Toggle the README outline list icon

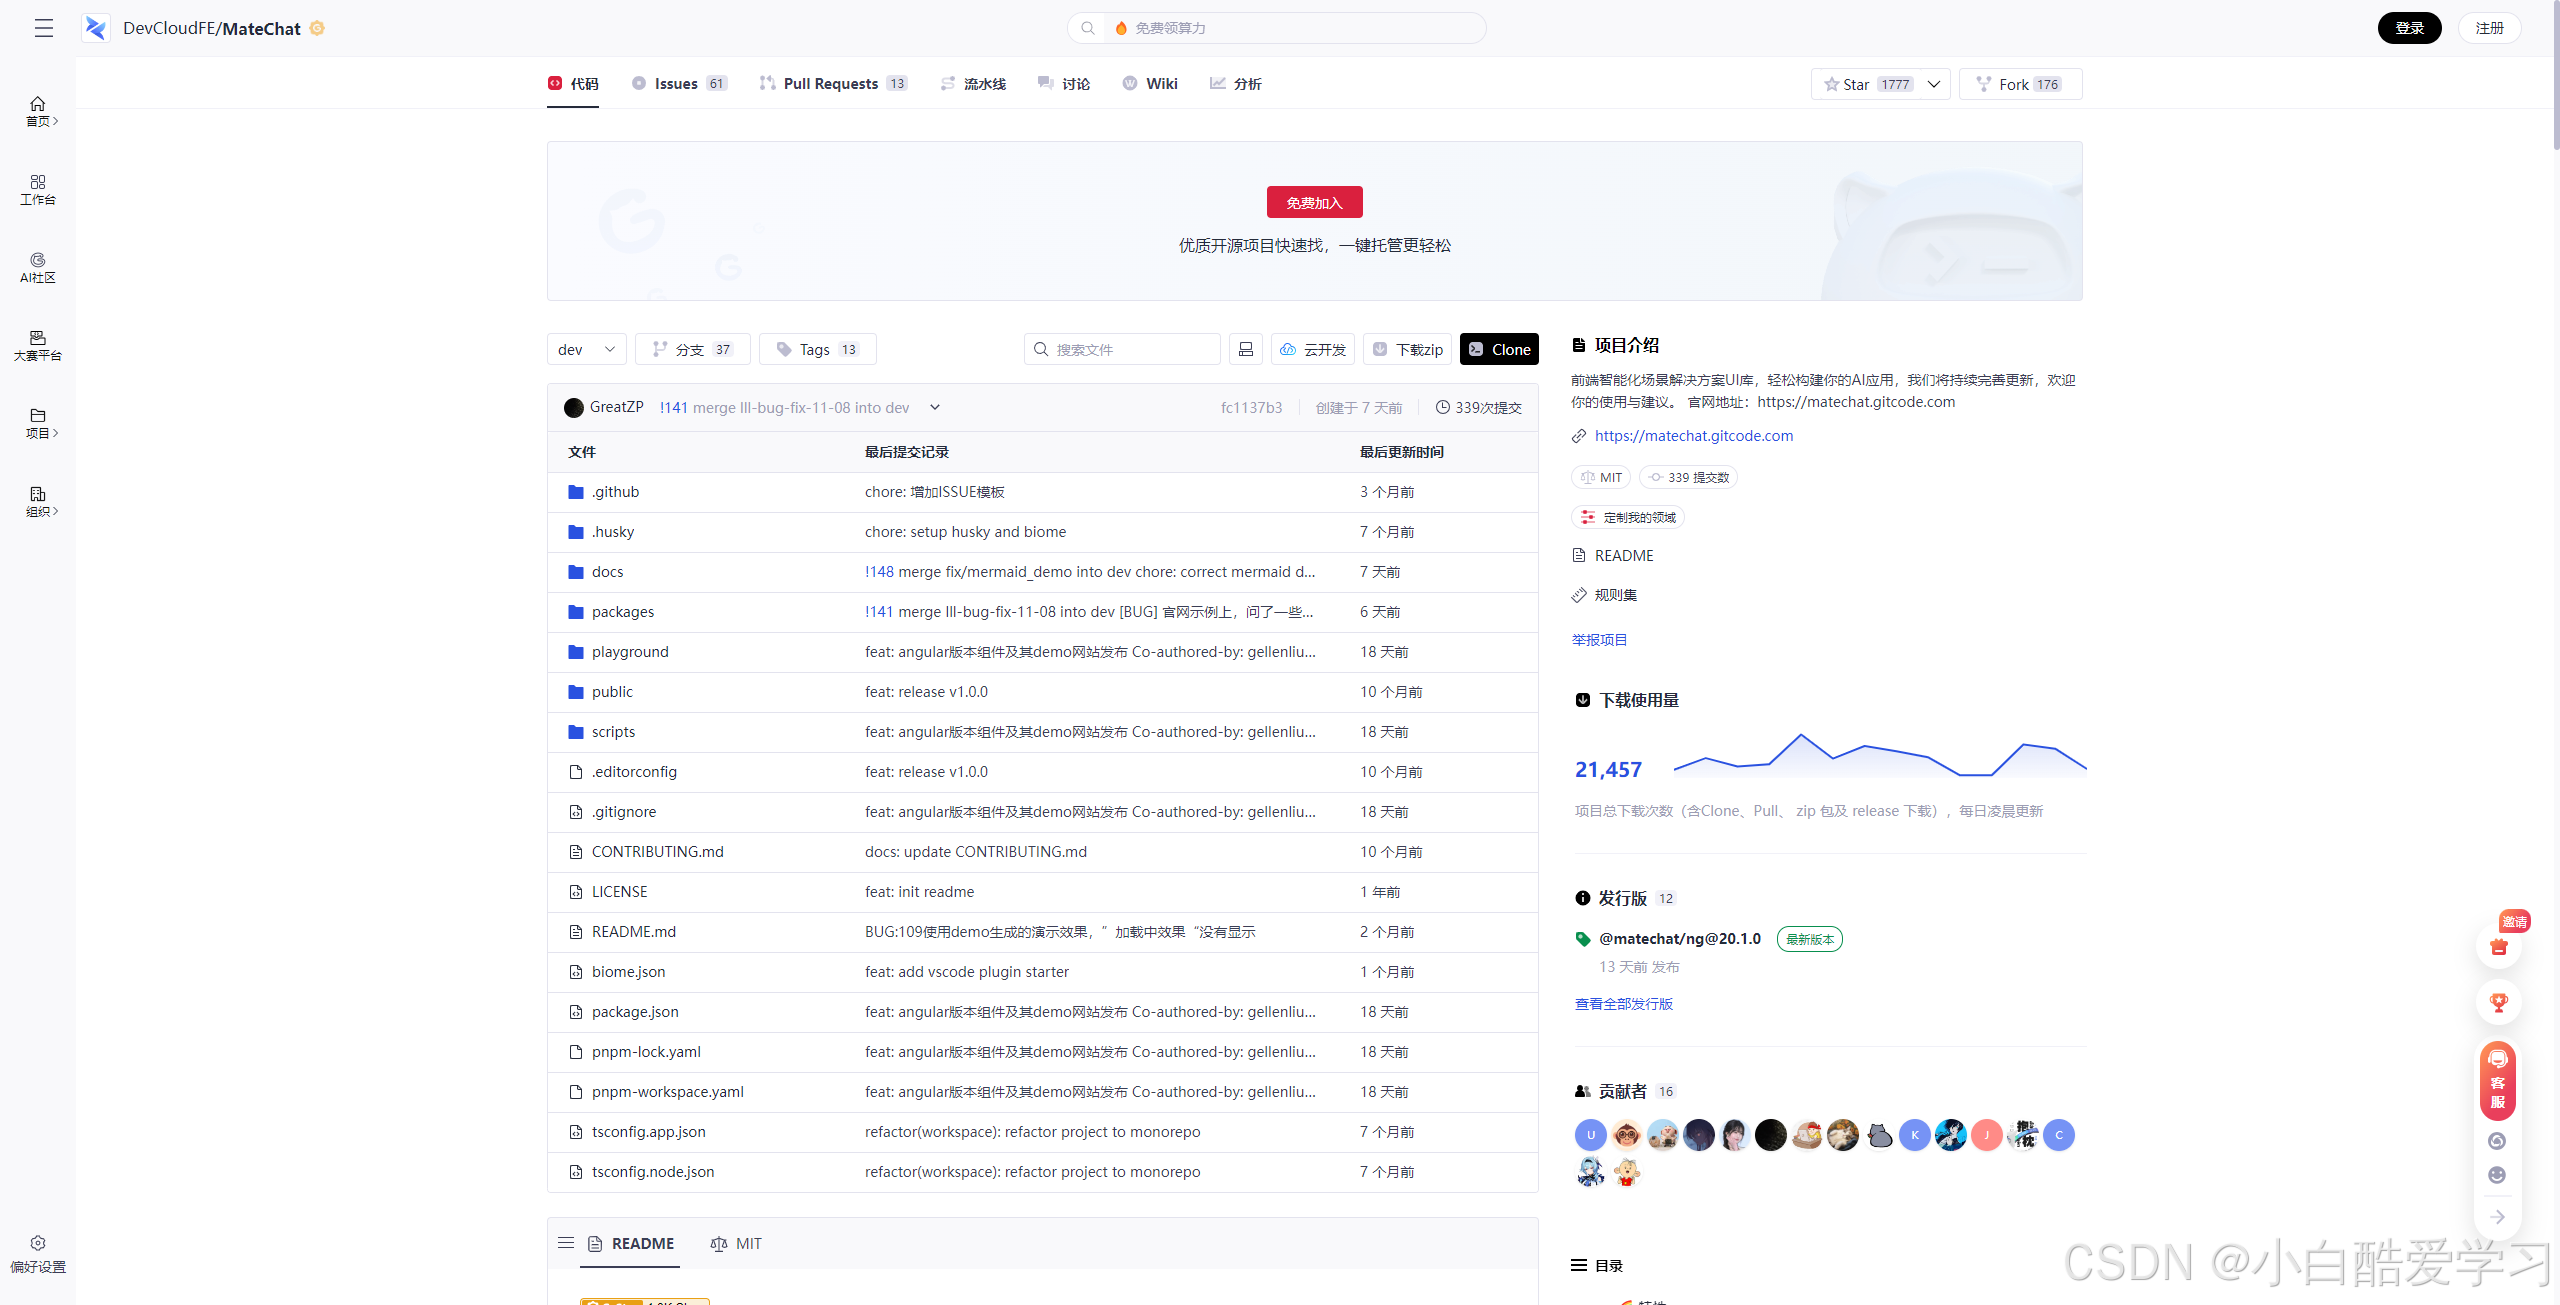566,1243
